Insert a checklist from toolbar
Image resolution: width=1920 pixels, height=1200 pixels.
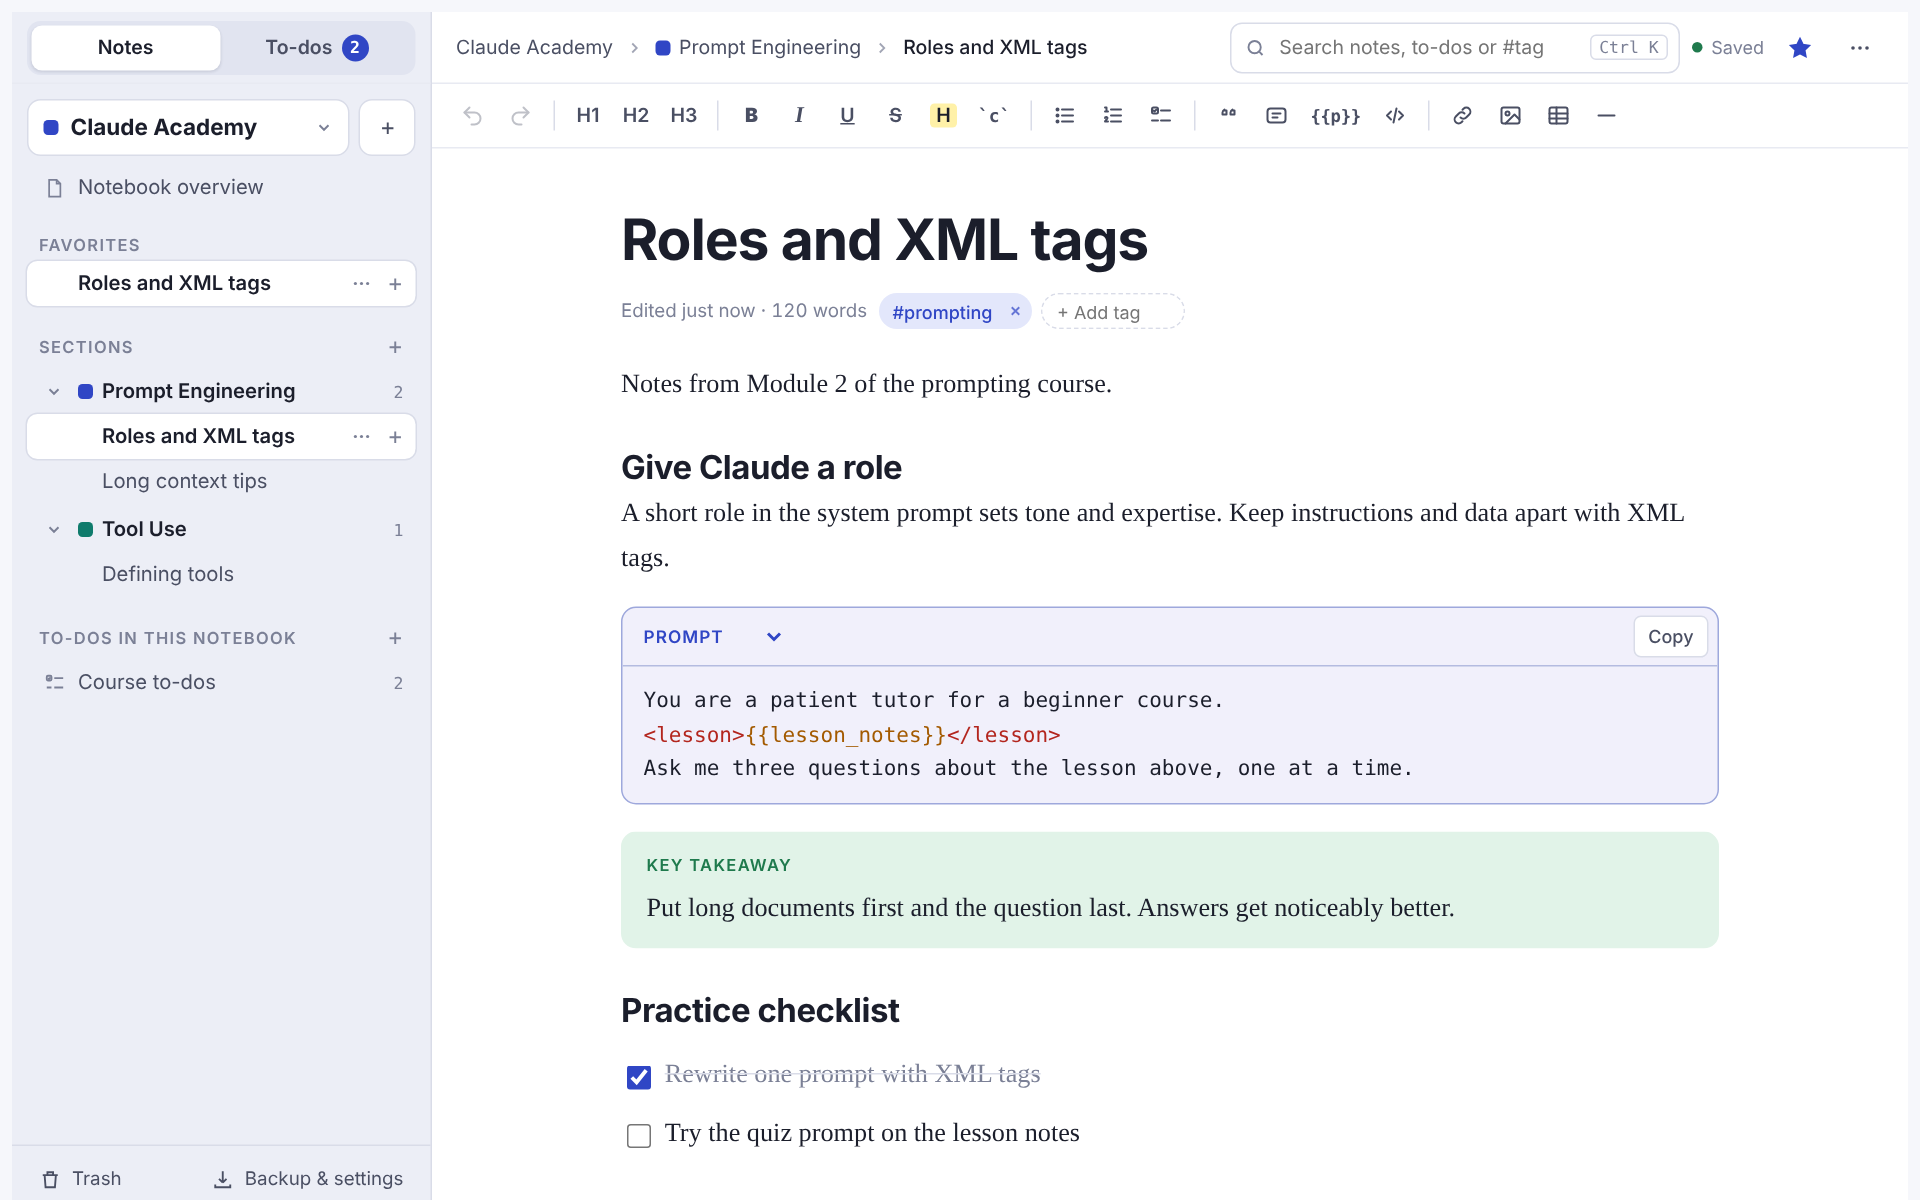pyautogui.click(x=1161, y=116)
